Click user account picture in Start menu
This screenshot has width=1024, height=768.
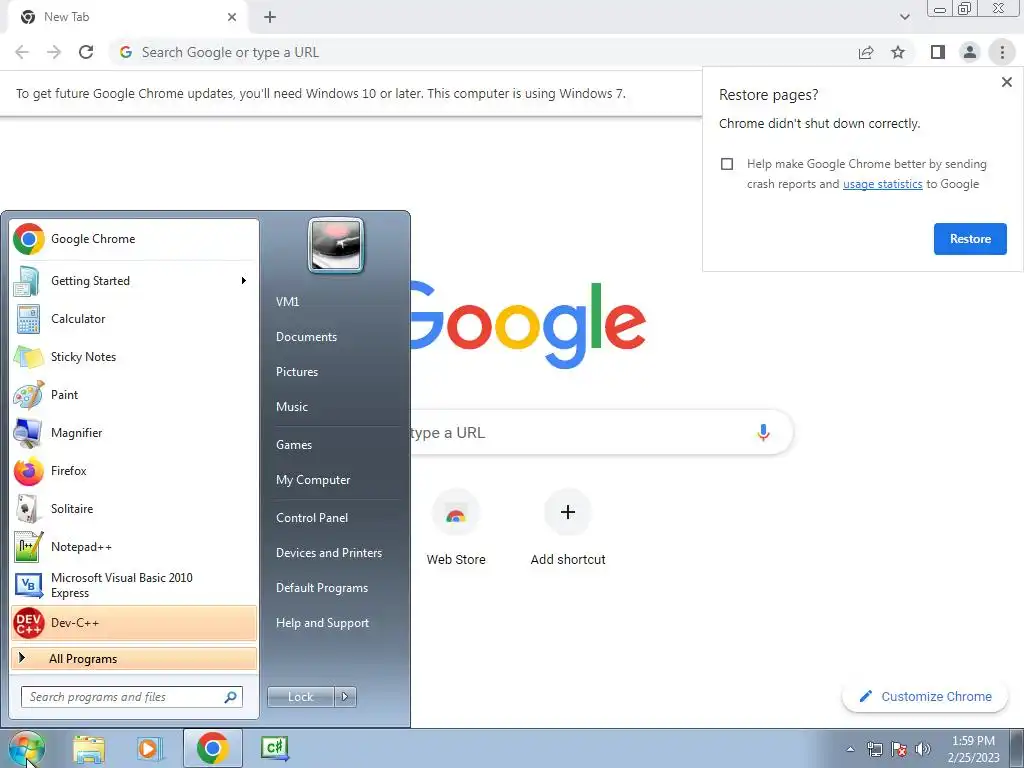click(x=336, y=245)
